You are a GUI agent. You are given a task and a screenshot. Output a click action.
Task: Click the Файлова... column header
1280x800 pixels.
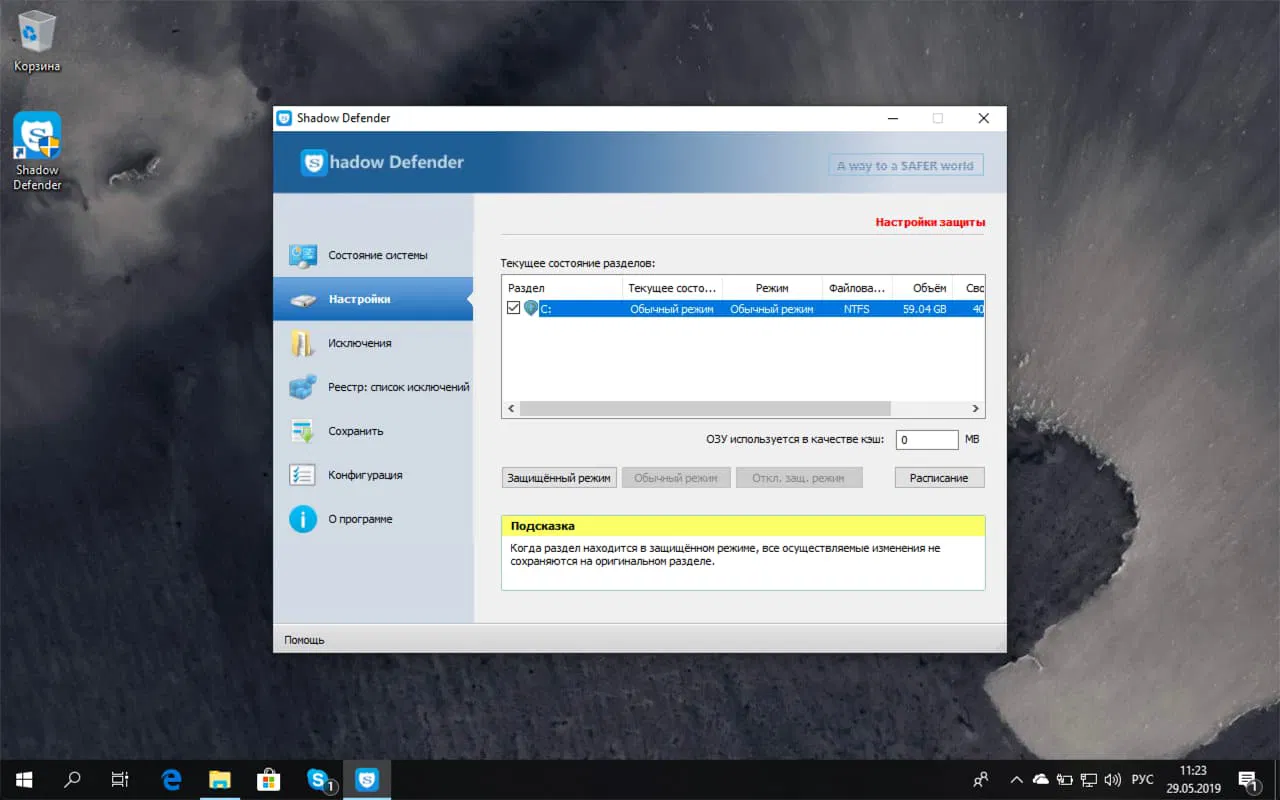coord(857,288)
